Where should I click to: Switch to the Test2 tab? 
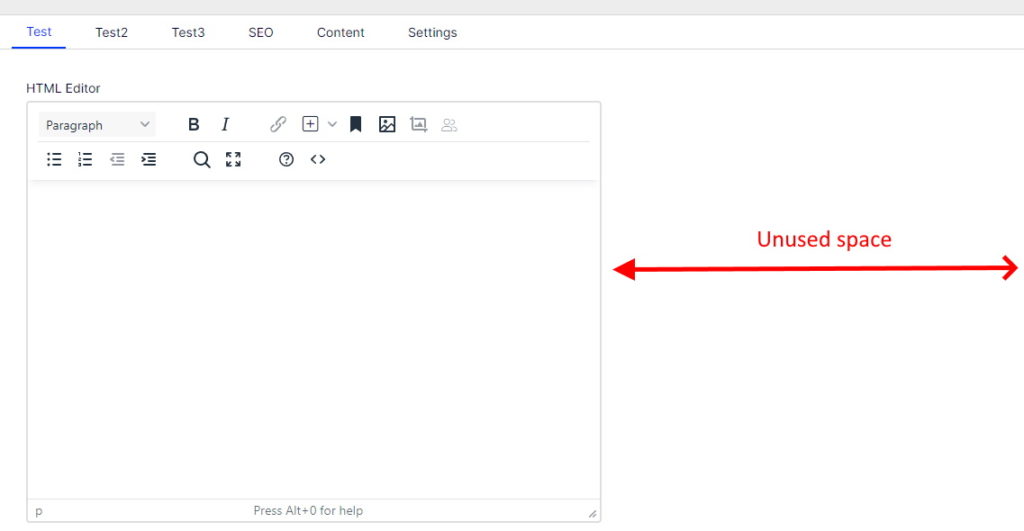pyautogui.click(x=112, y=33)
